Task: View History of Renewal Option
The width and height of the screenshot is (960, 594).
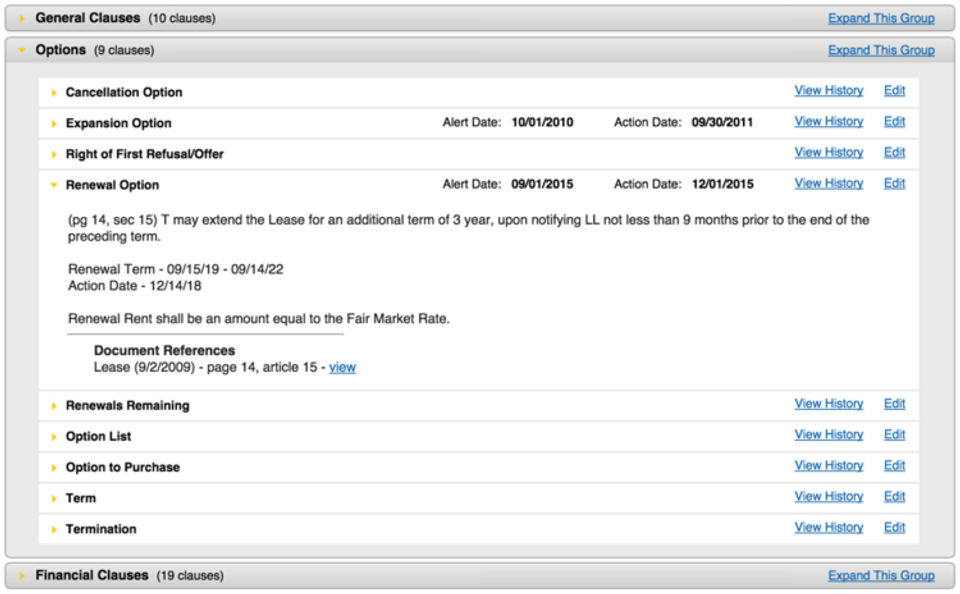Action: point(829,184)
